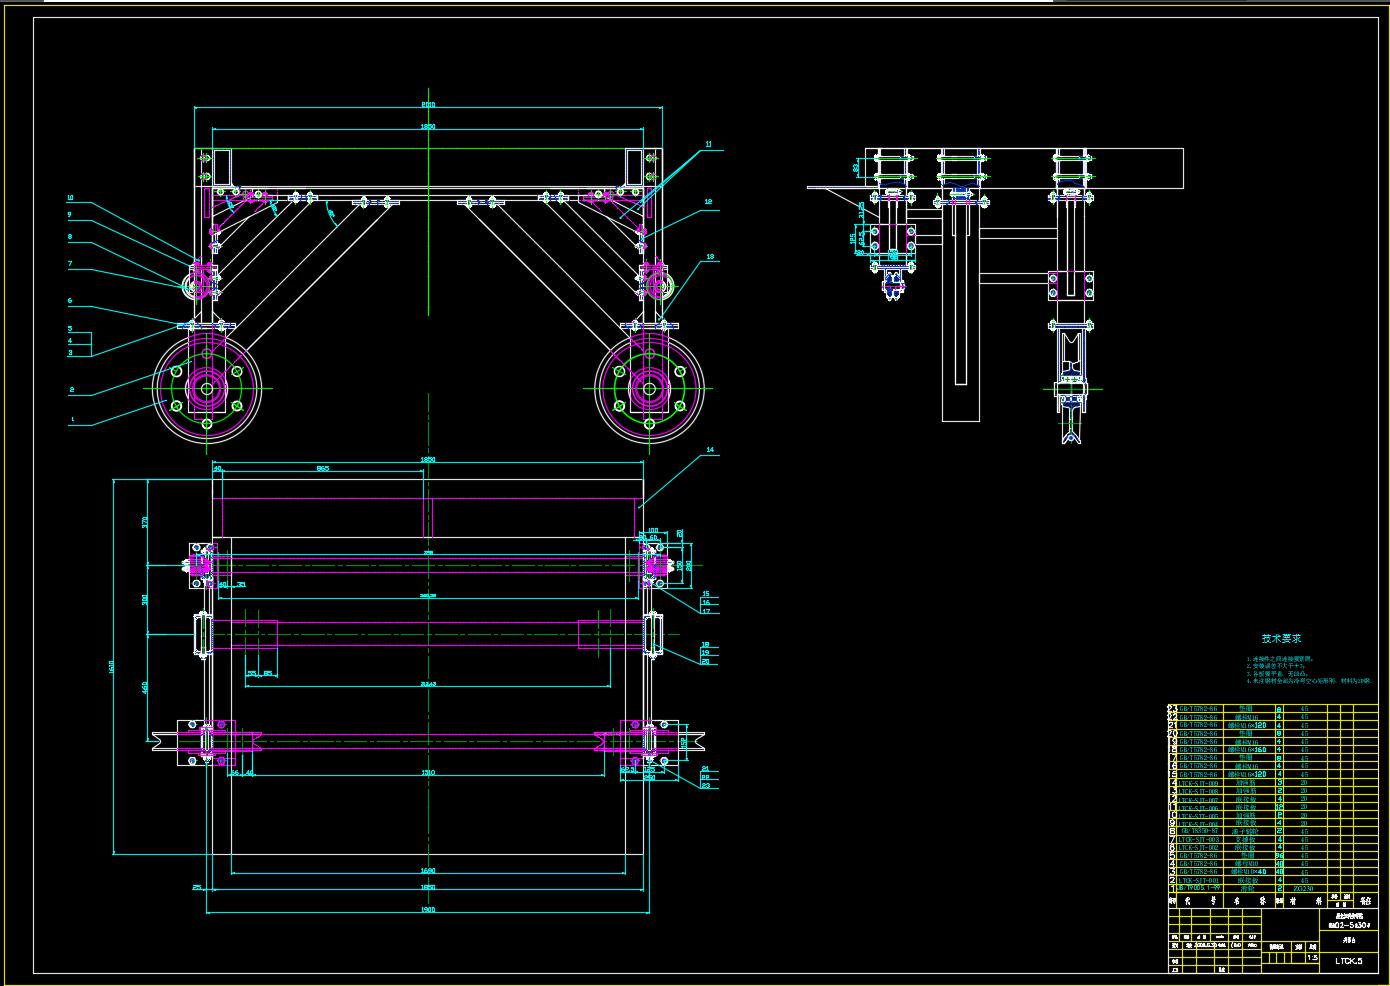Click part callout number 2 label
1390x986 pixels.
coord(71,390)
